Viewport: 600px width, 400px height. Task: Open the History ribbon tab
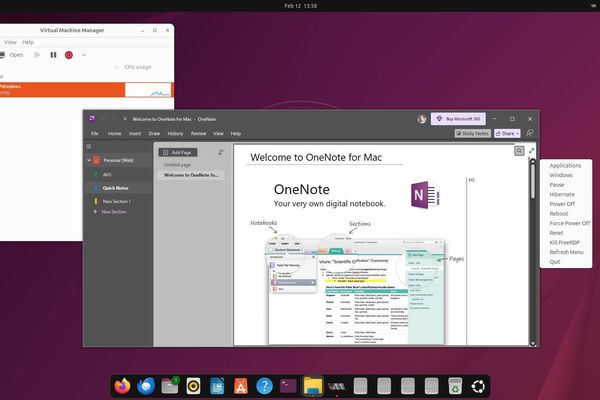pyautogui.click(x=175, y=133)
